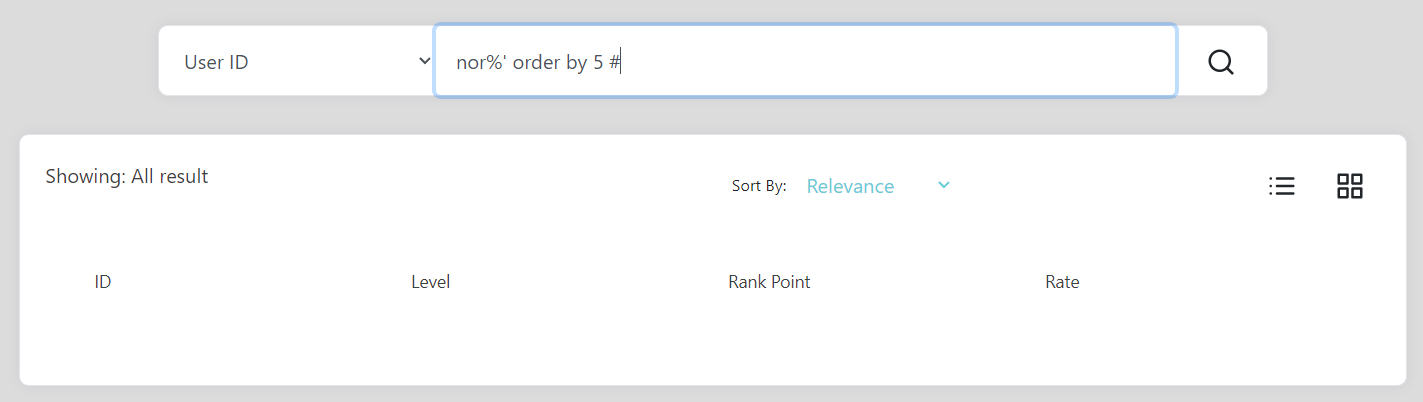Click the Level column header
1423x402 pixels.
(431, 282)
